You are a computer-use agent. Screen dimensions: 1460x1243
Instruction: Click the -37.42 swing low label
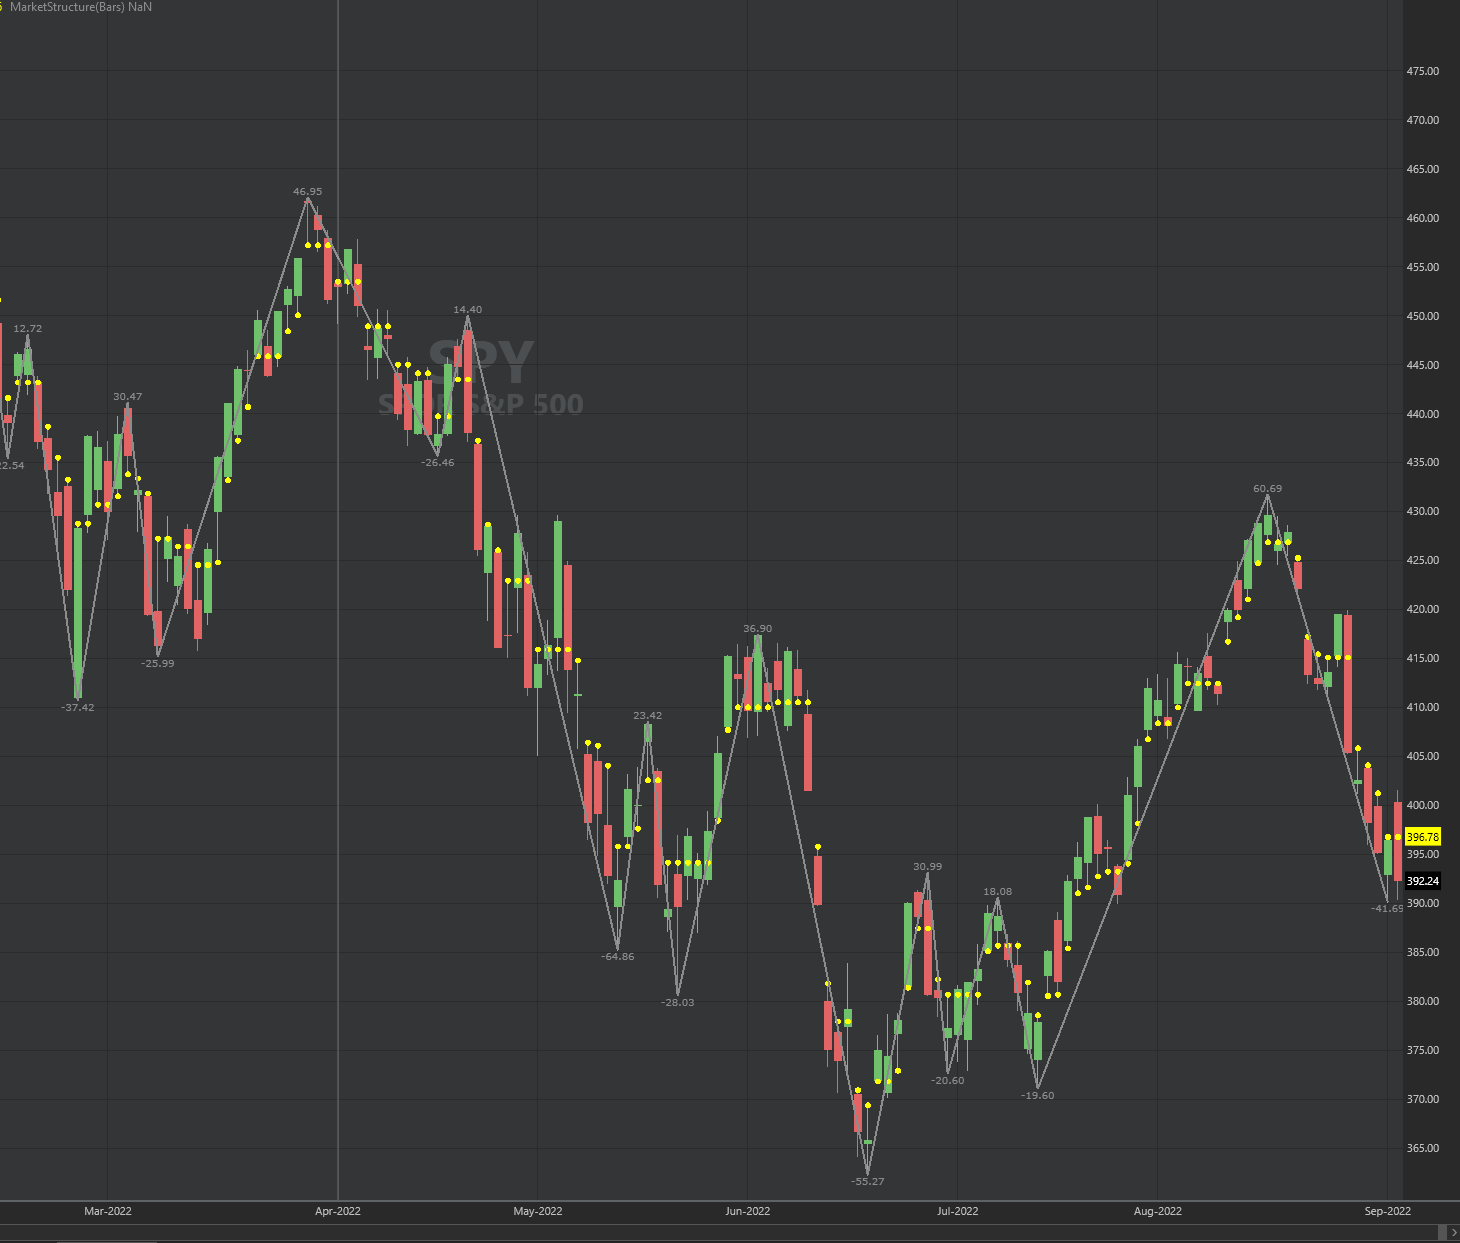pyautogui.click(x=78, y=707)
